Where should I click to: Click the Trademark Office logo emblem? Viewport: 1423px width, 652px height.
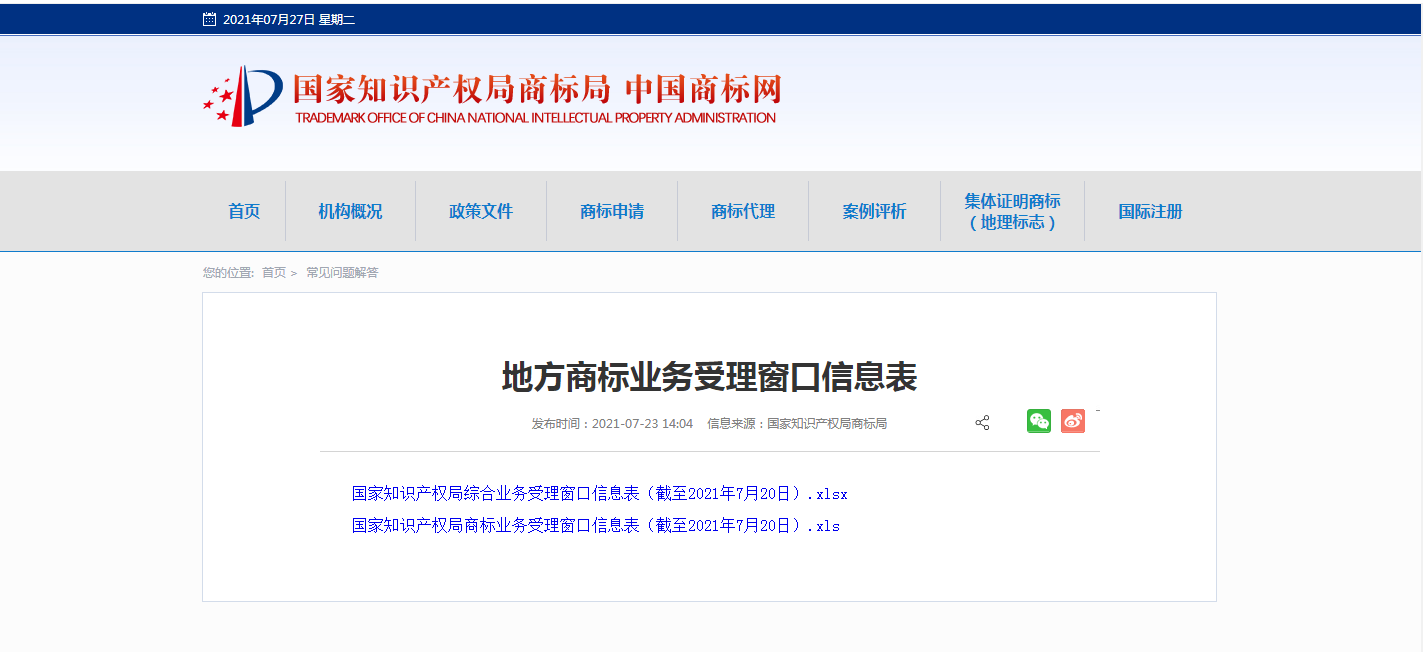[x=243, y=96]
